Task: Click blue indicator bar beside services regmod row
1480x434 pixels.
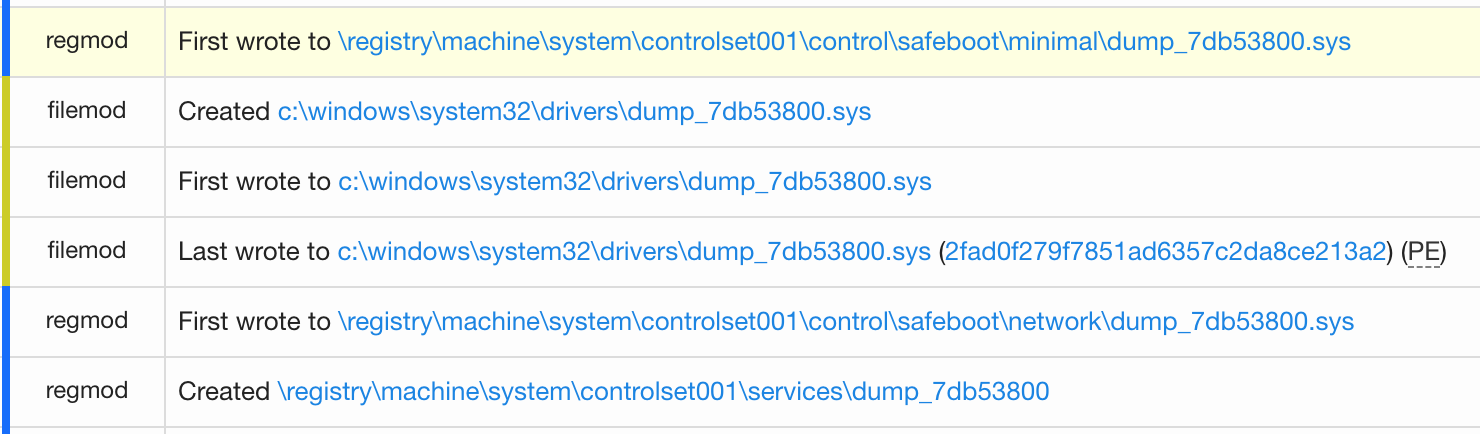Action: (4, 391)
